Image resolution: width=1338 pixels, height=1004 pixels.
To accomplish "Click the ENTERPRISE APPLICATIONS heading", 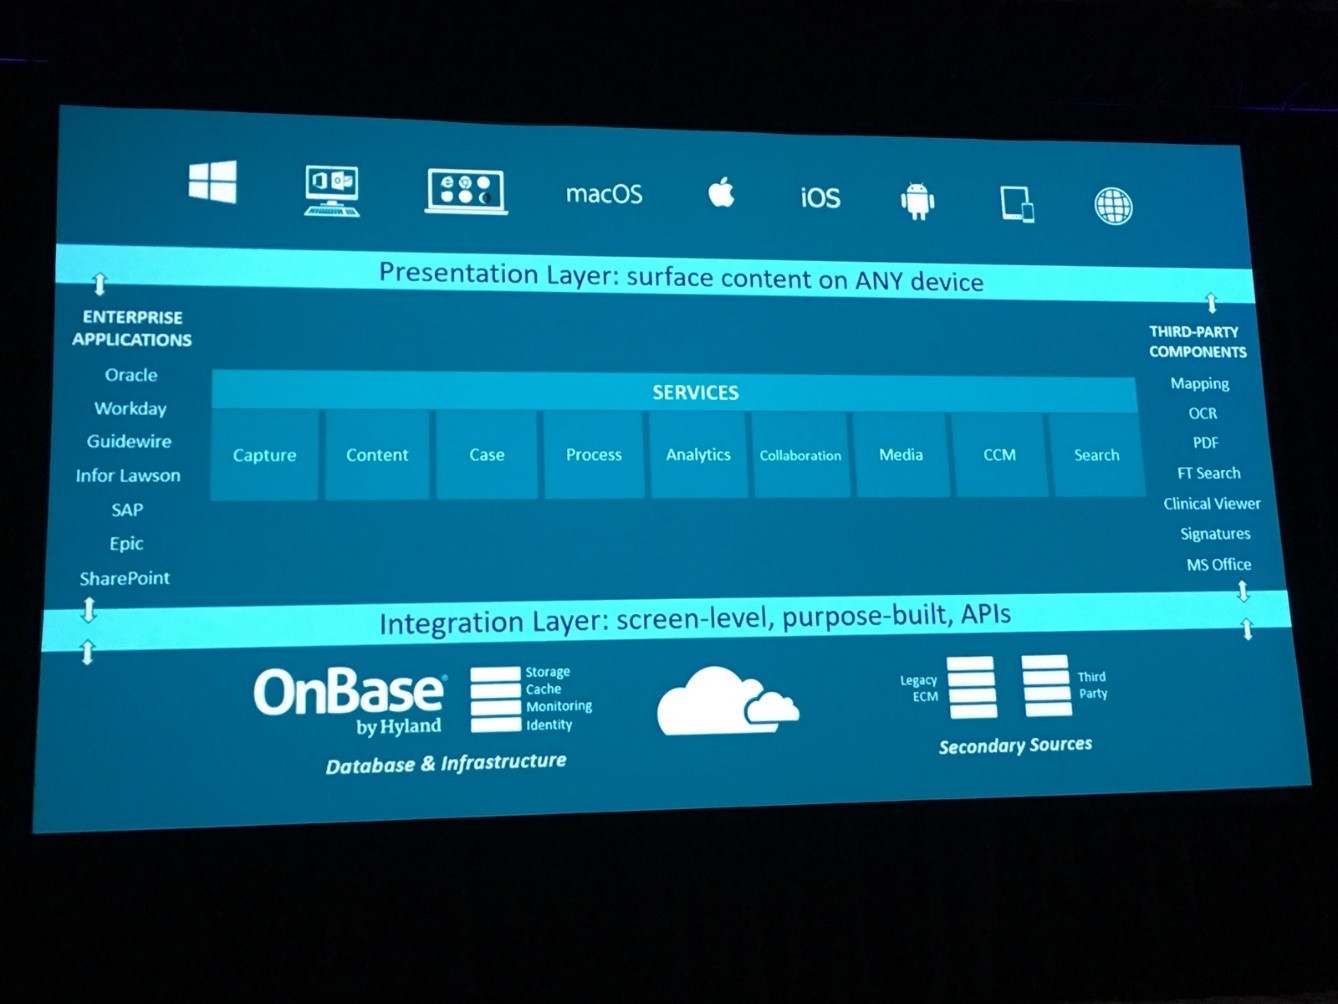I will coord(132,328).
